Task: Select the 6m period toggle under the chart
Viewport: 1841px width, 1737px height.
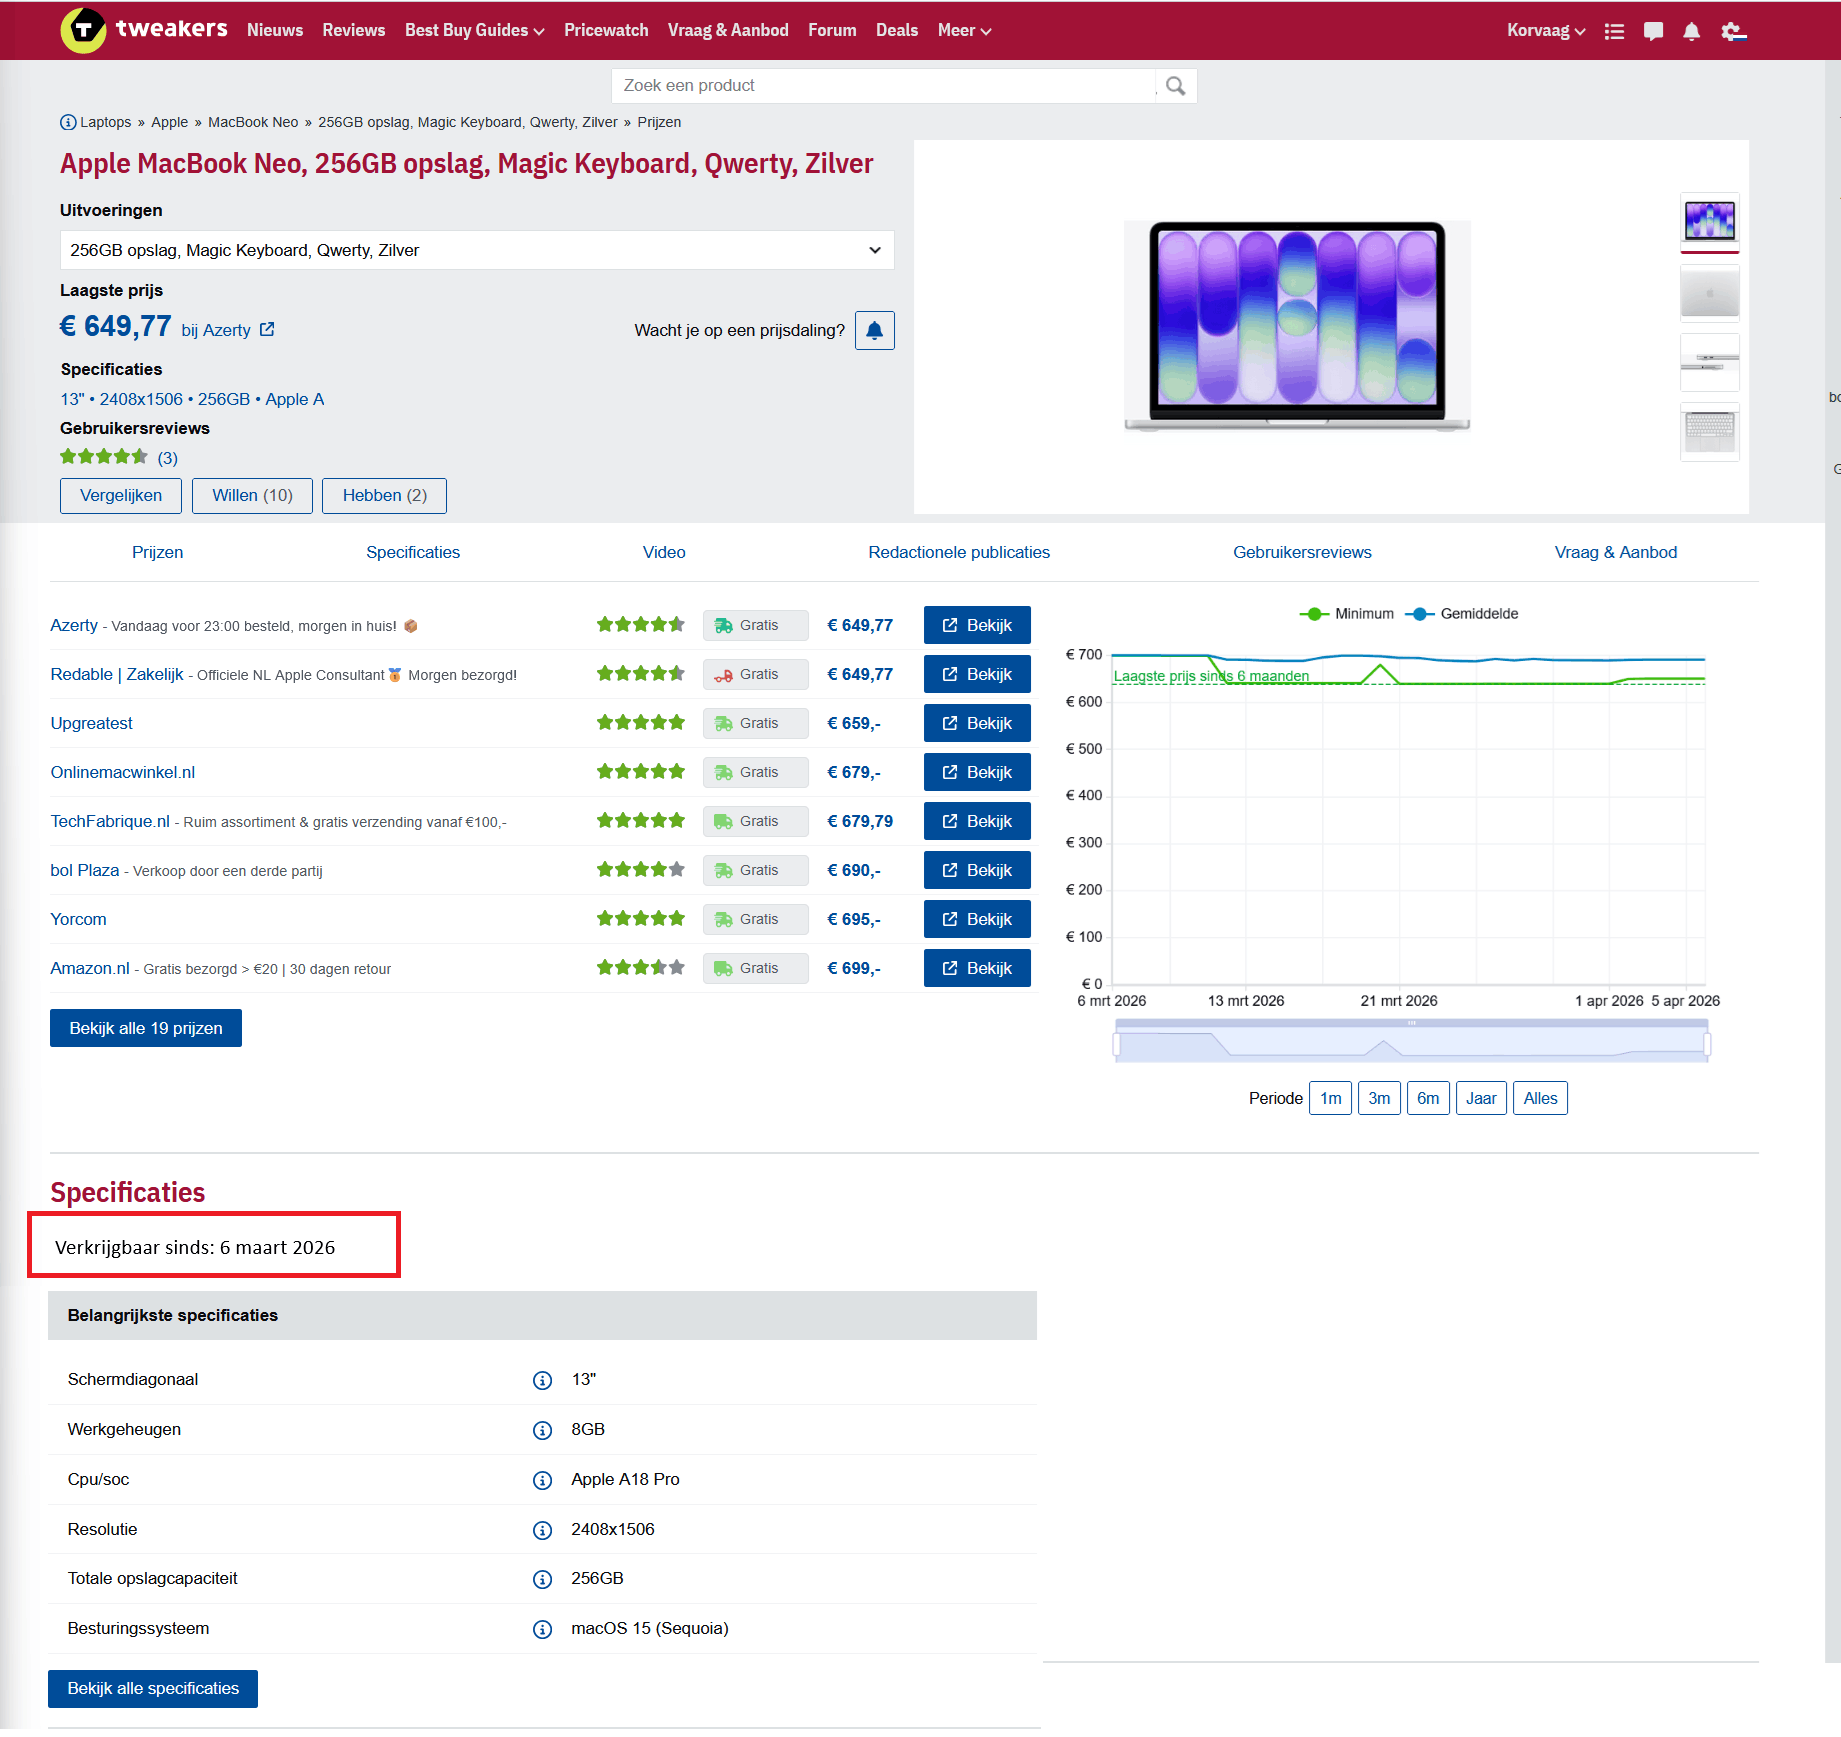Action: point(1428,1097)
